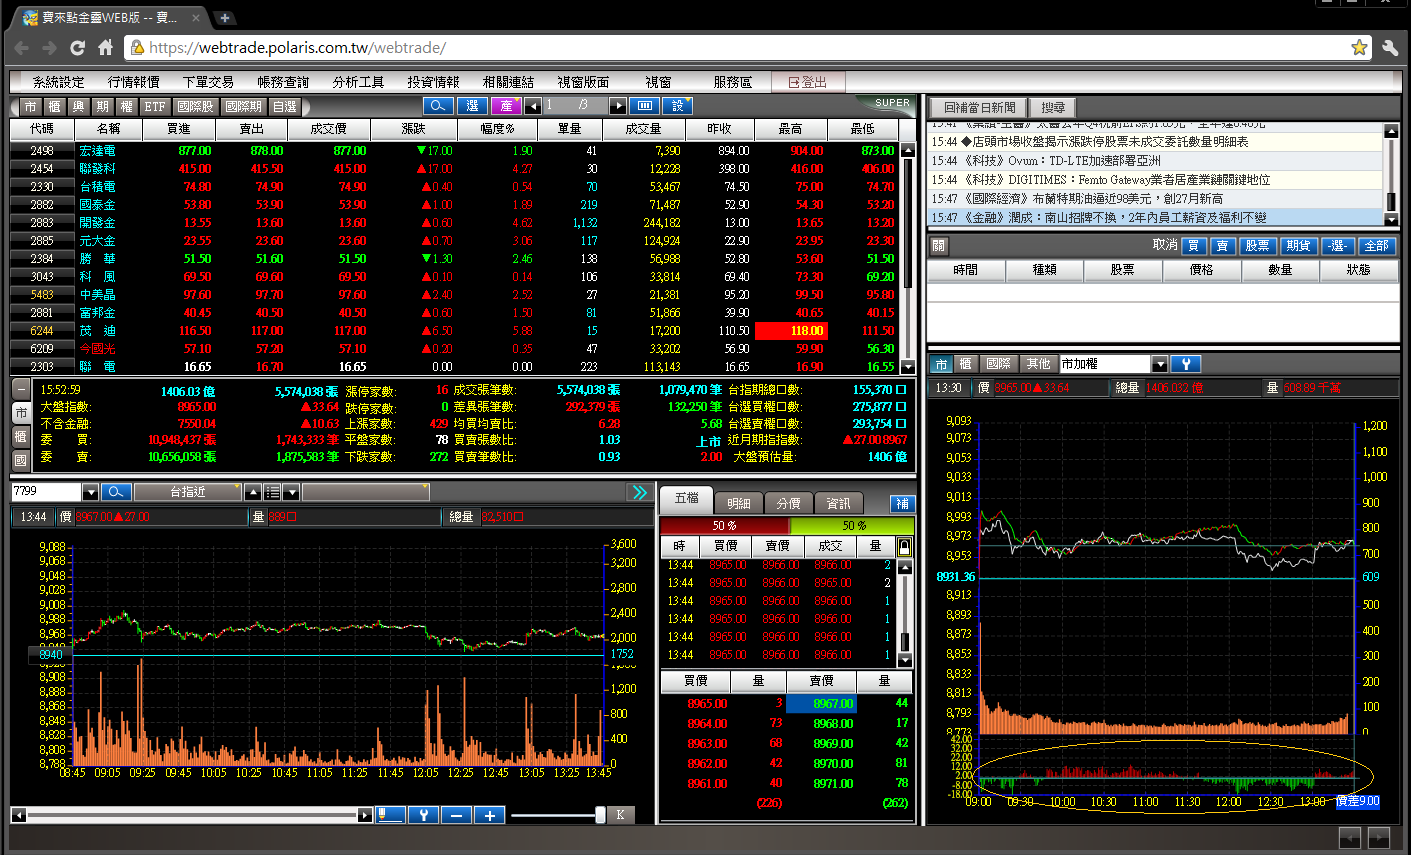Toggle 國際股 category button

pos(196,106)
